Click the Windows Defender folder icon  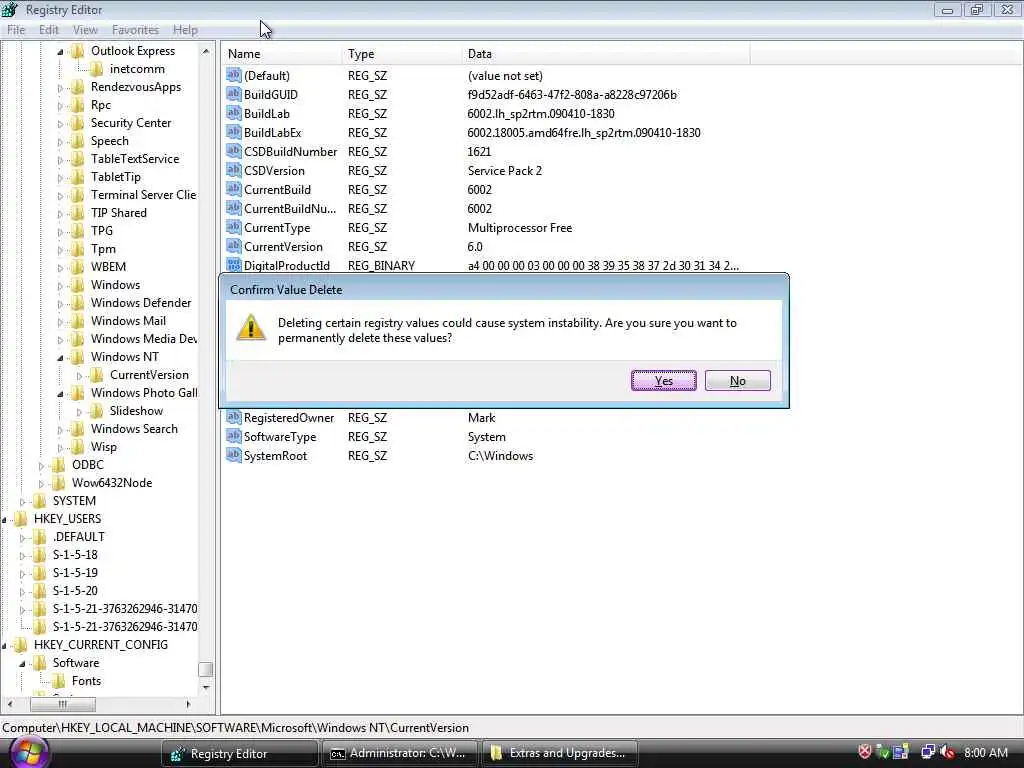tap(78, 303)
